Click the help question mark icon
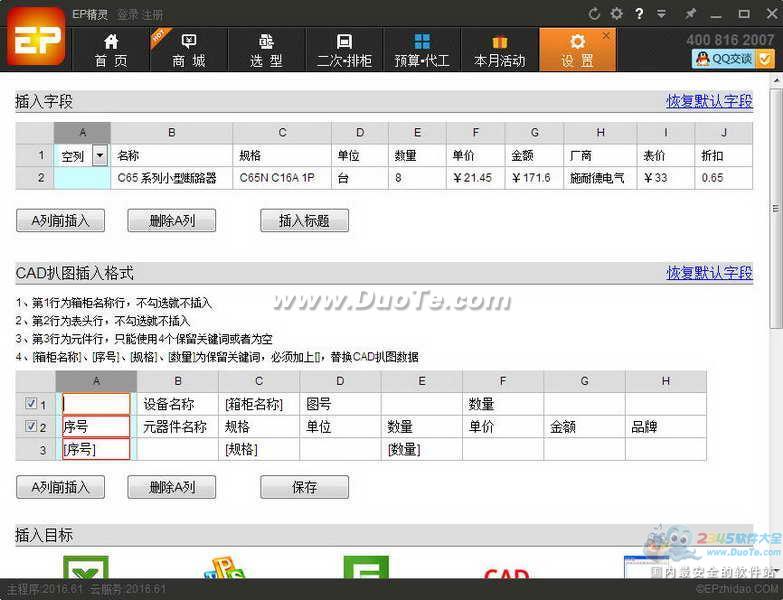783x600 pixels. click(639, 14)
